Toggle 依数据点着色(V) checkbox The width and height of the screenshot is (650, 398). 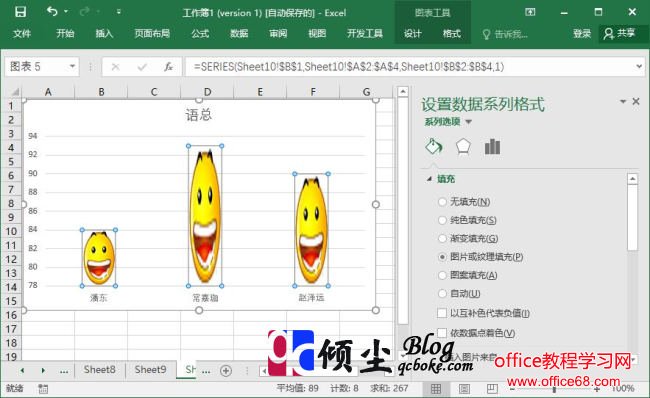442,333
